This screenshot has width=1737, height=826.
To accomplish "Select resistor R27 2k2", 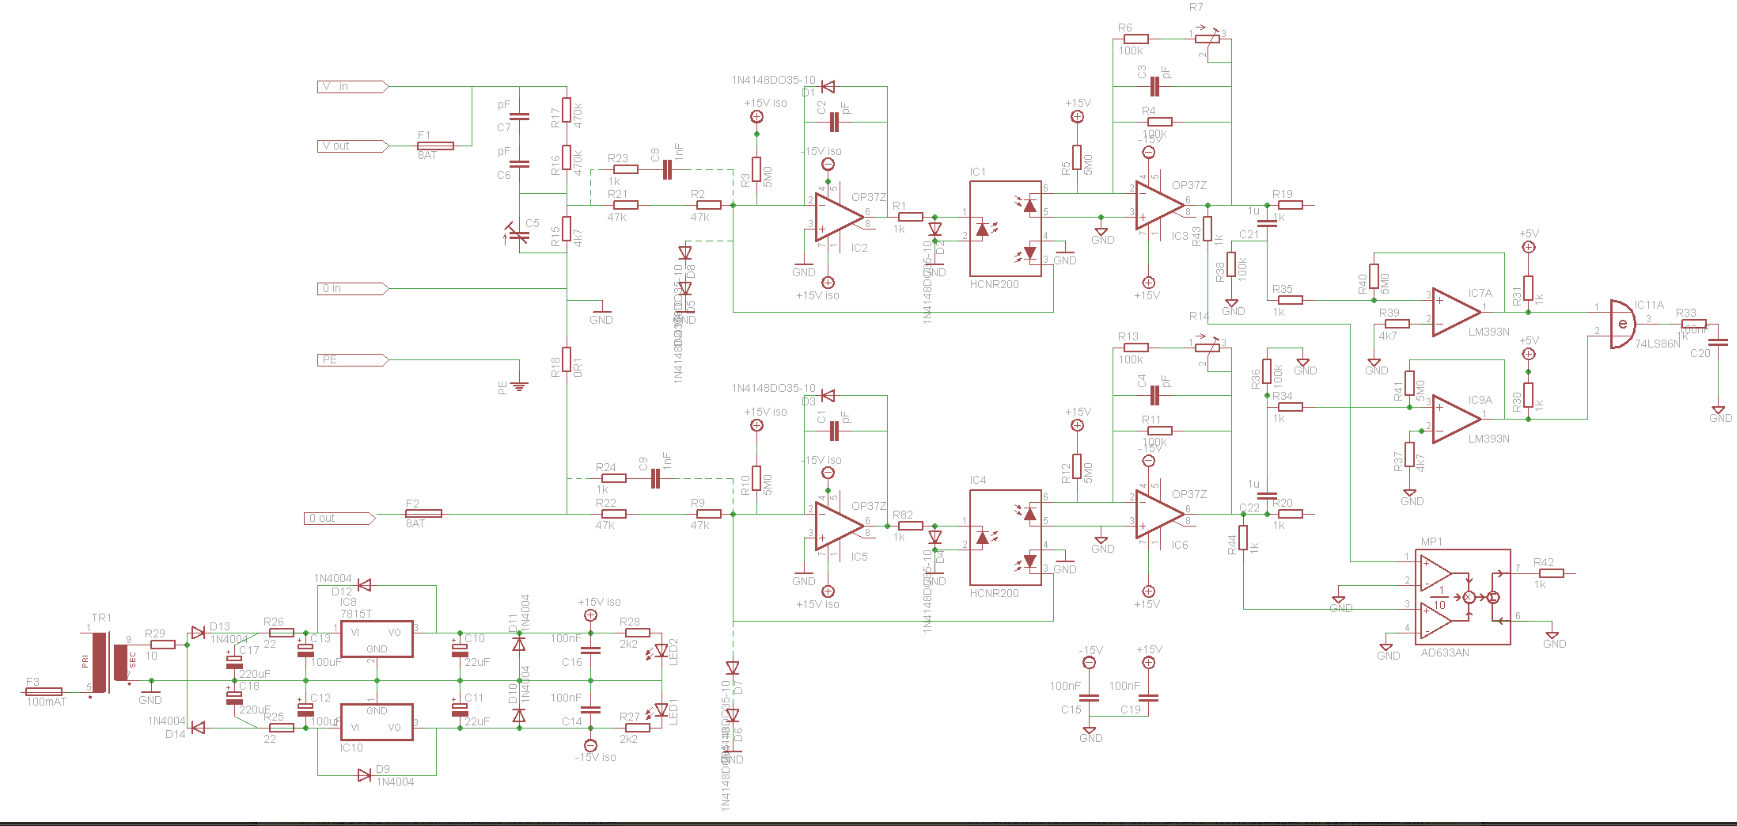I will tap(637, 727).
